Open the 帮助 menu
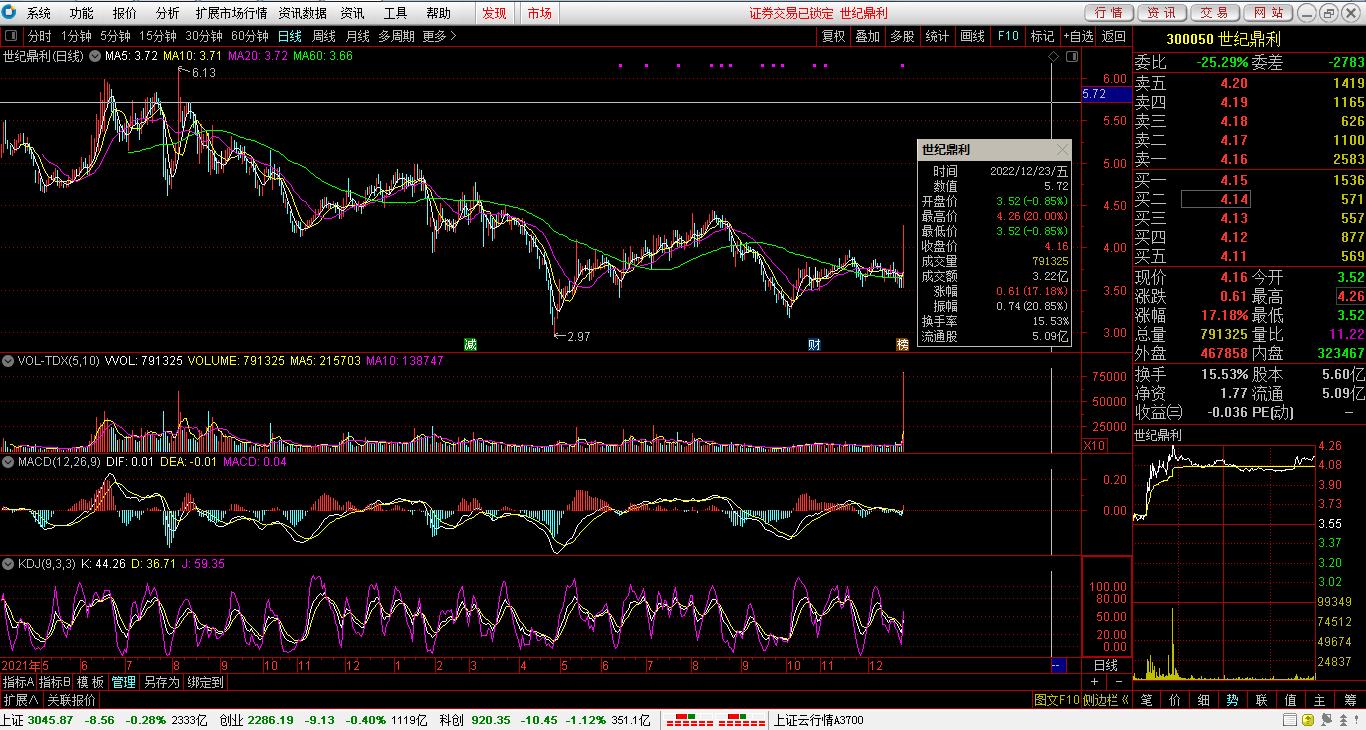Image resolution: width=1366 pixels, height=730 pixels. pos(438,13)
